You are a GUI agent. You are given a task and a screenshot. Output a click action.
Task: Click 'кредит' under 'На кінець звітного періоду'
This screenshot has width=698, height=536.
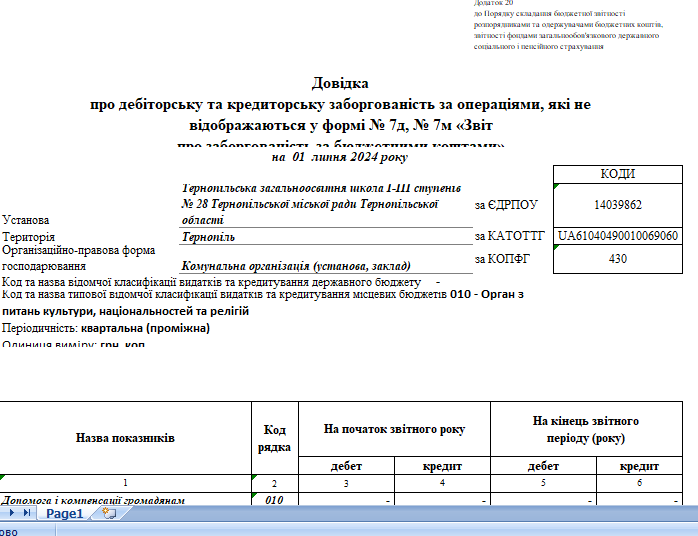pos(639,466)
